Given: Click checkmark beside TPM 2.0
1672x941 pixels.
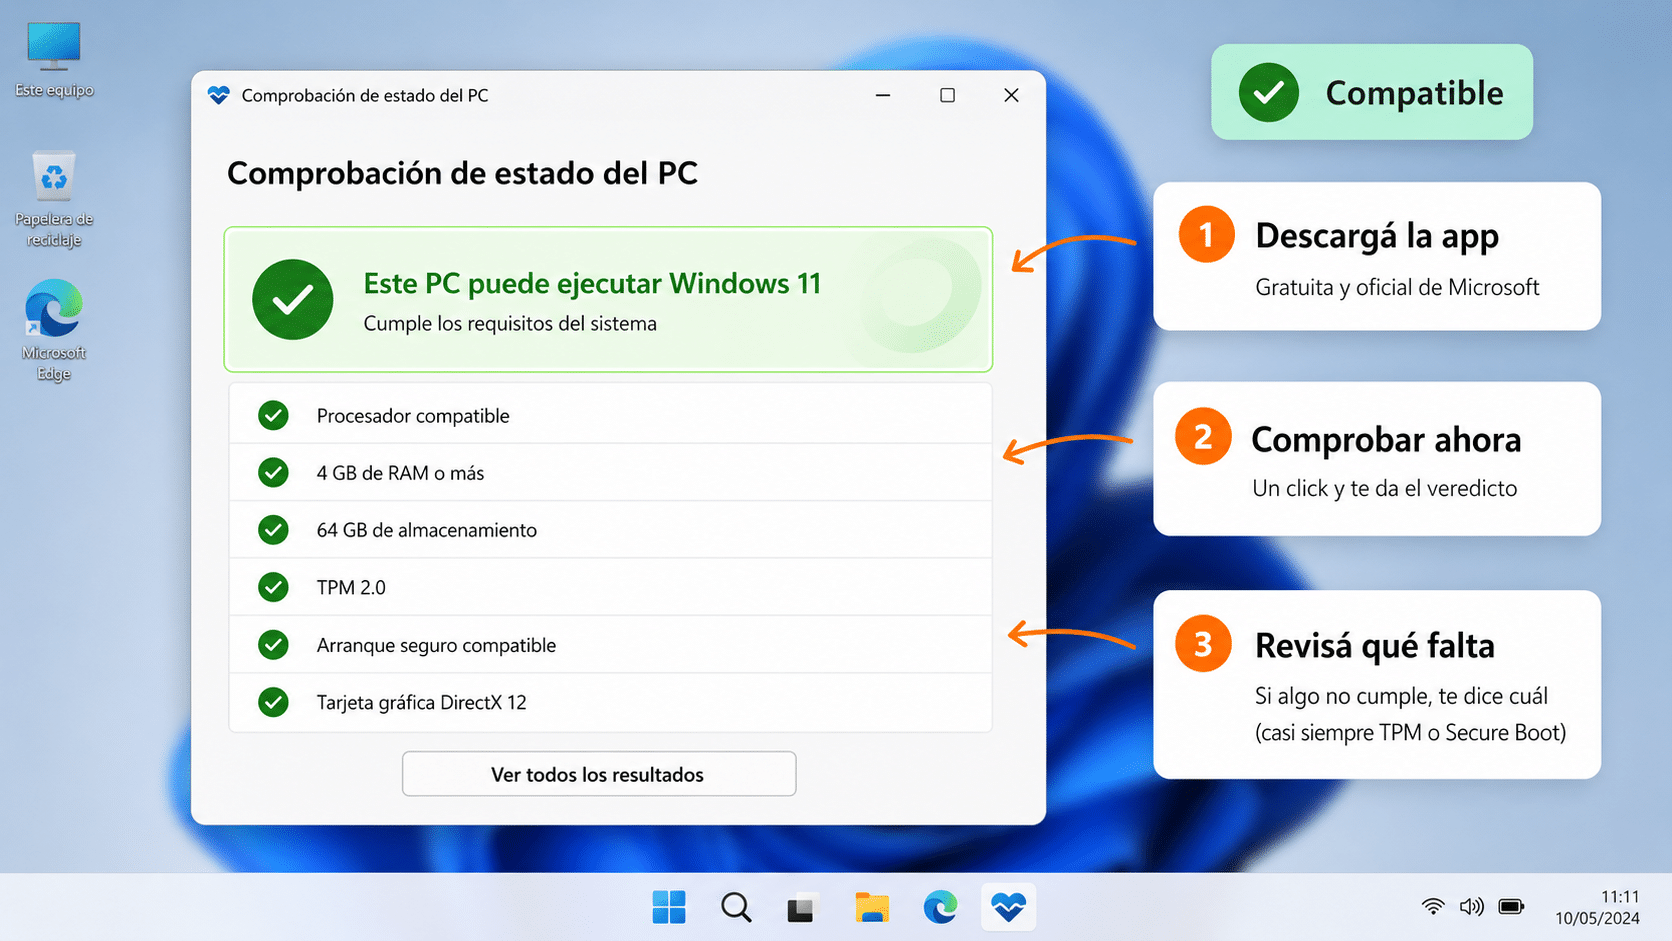Looking at the screenshot, I should tap(273, 587).
